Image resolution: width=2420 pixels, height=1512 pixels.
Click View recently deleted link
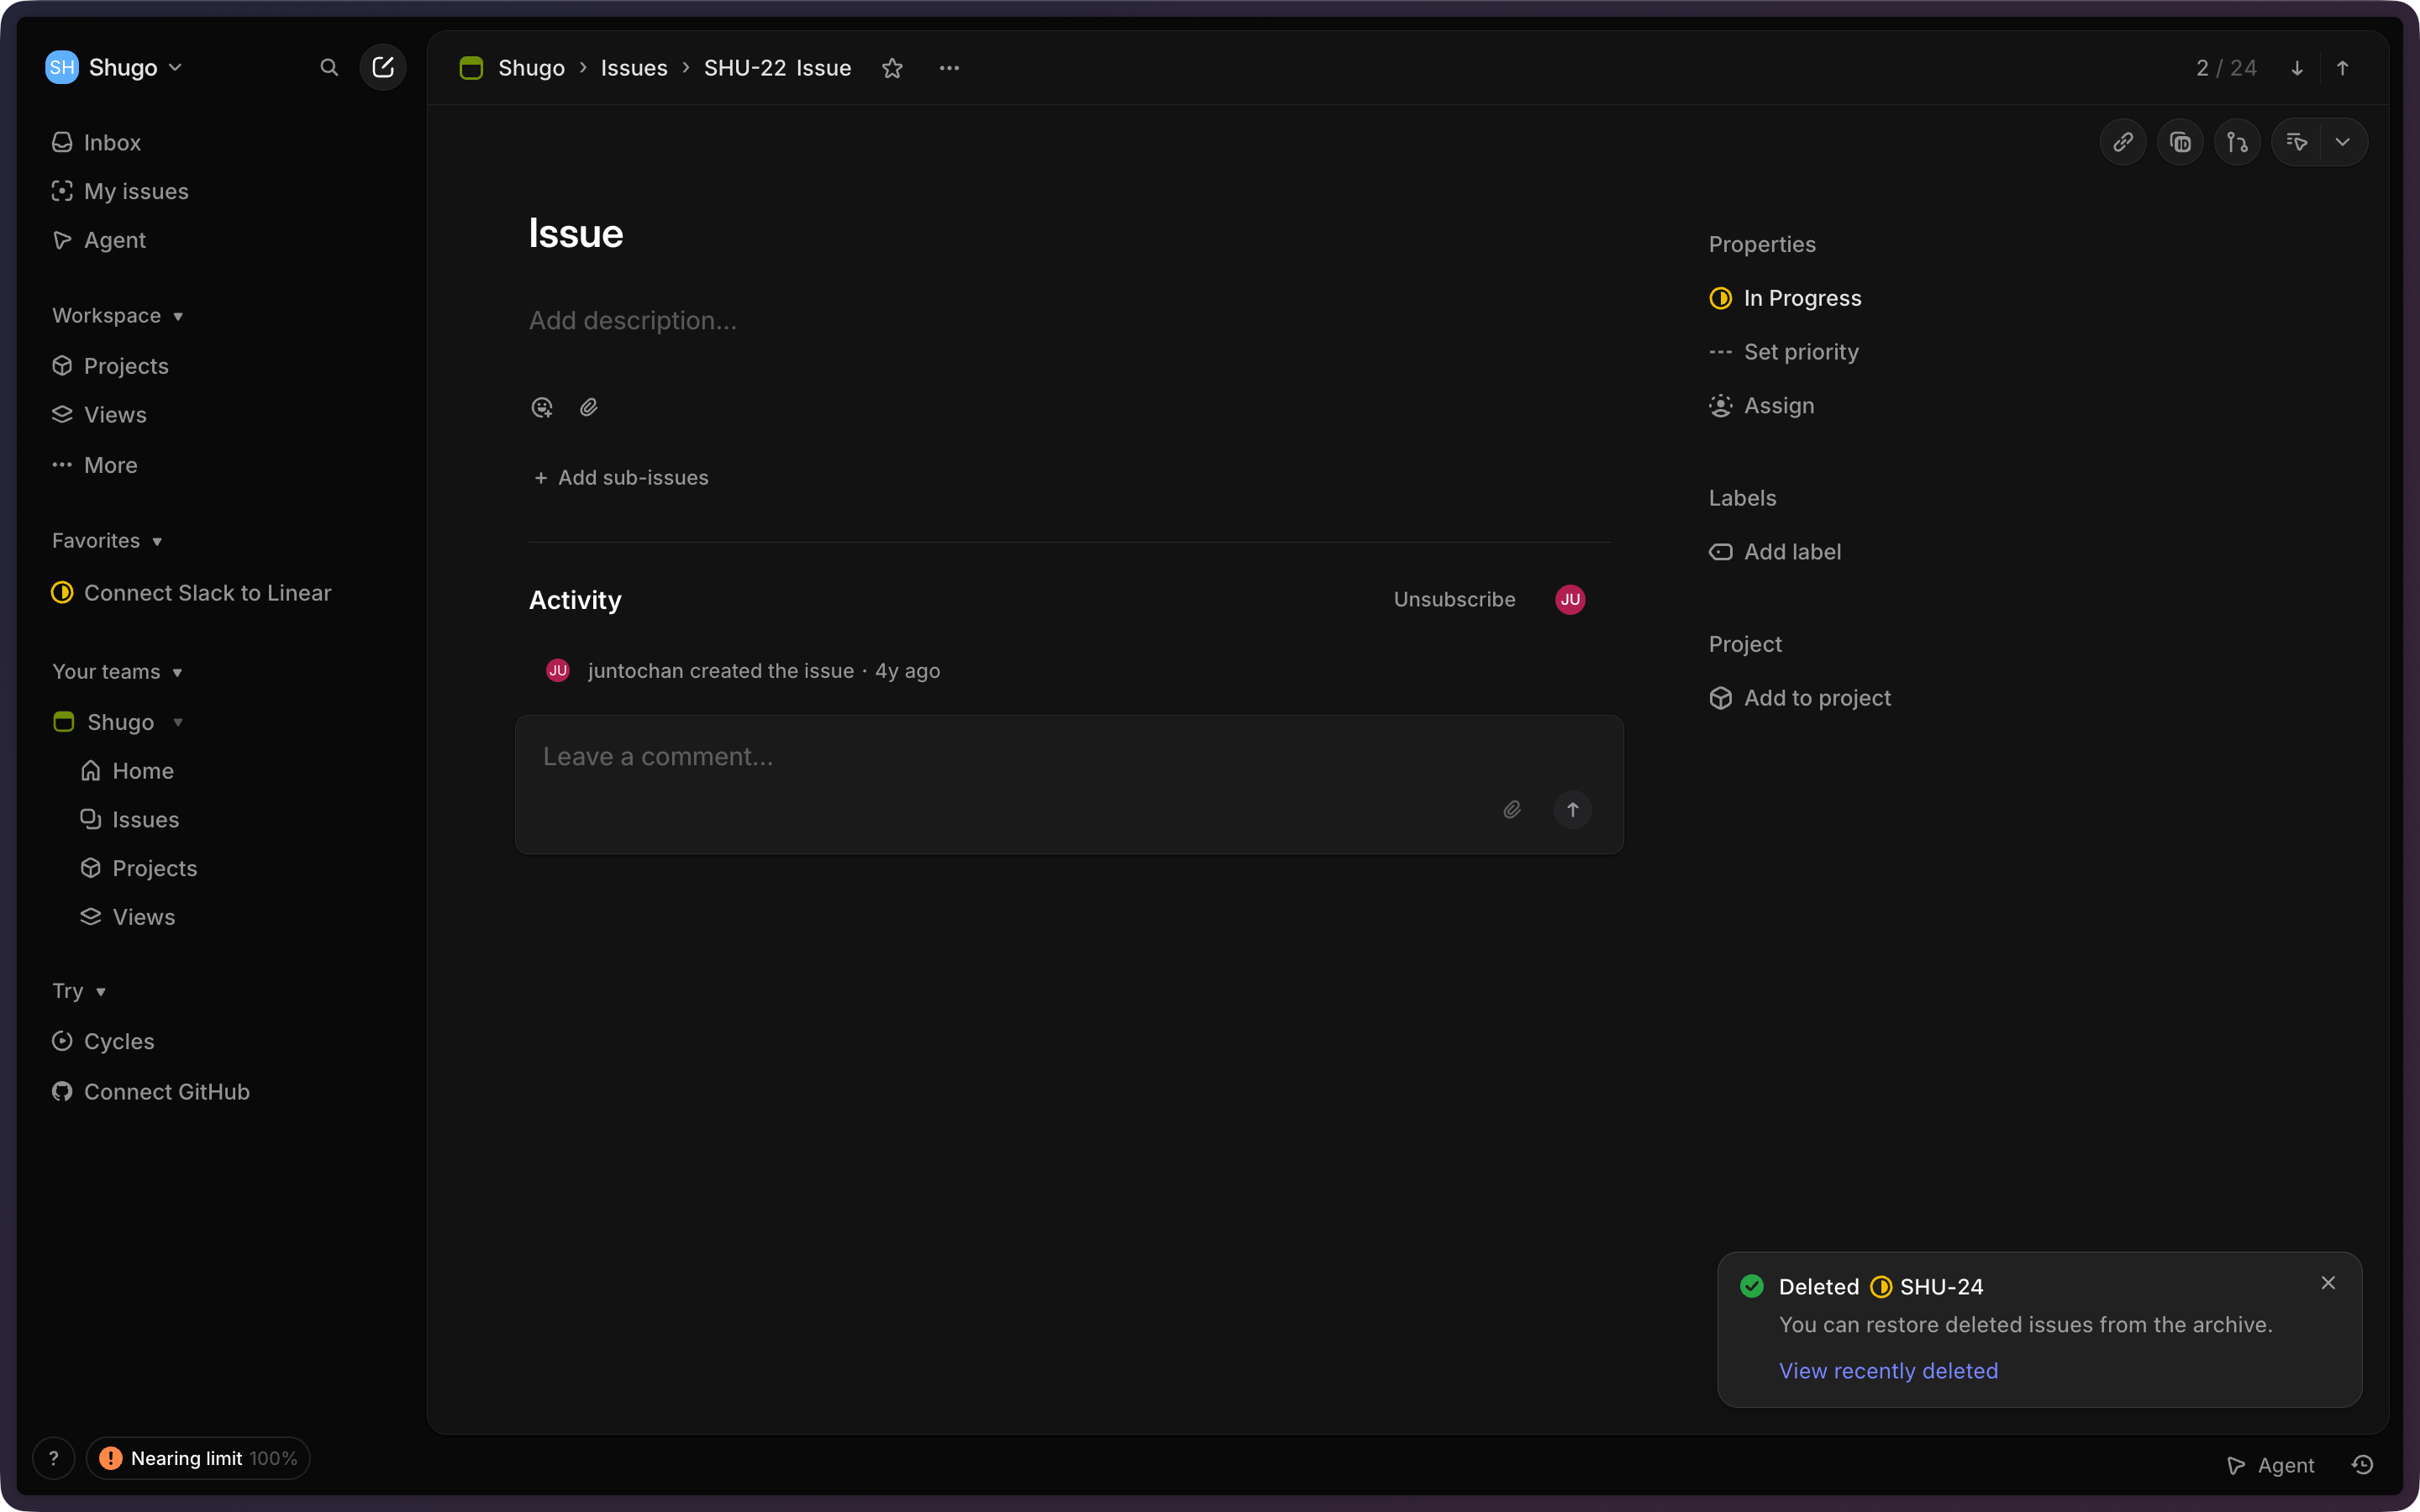click(x=1888, y=1371)
